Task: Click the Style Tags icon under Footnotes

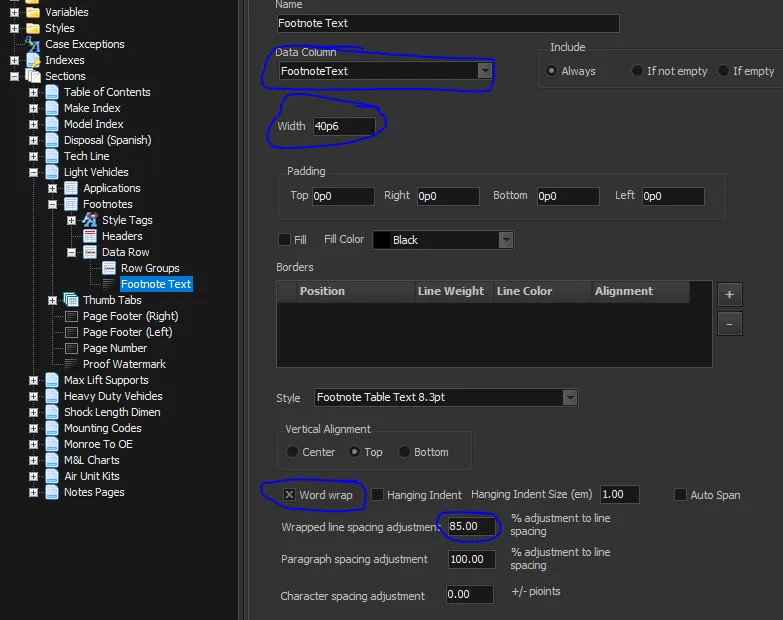Action: 89,220
